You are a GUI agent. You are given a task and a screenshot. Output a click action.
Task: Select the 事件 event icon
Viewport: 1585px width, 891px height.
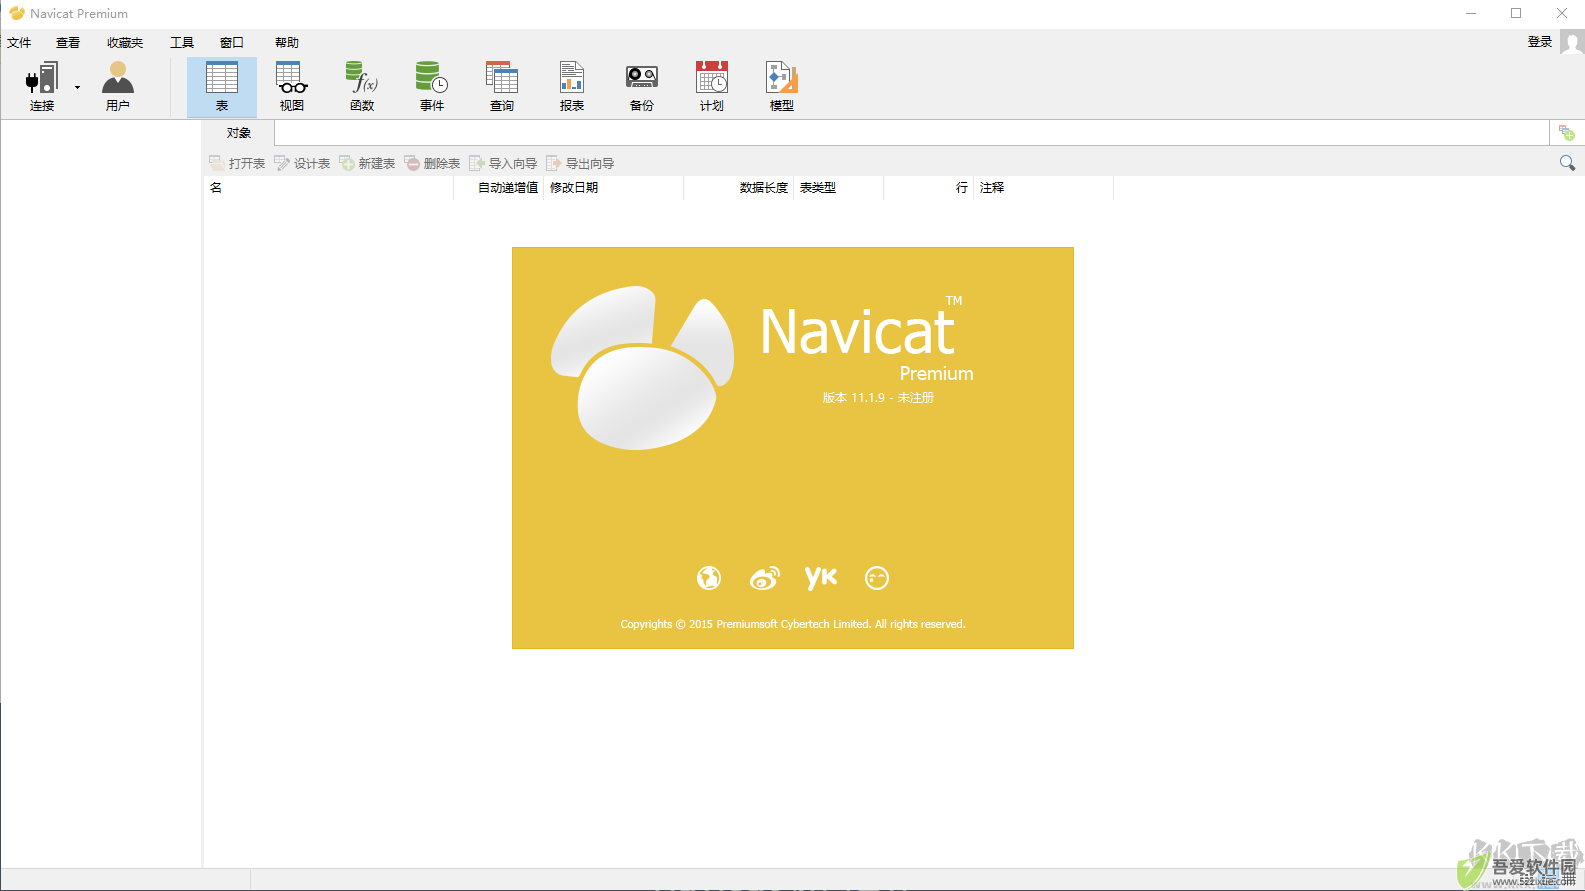coord(432,87)
